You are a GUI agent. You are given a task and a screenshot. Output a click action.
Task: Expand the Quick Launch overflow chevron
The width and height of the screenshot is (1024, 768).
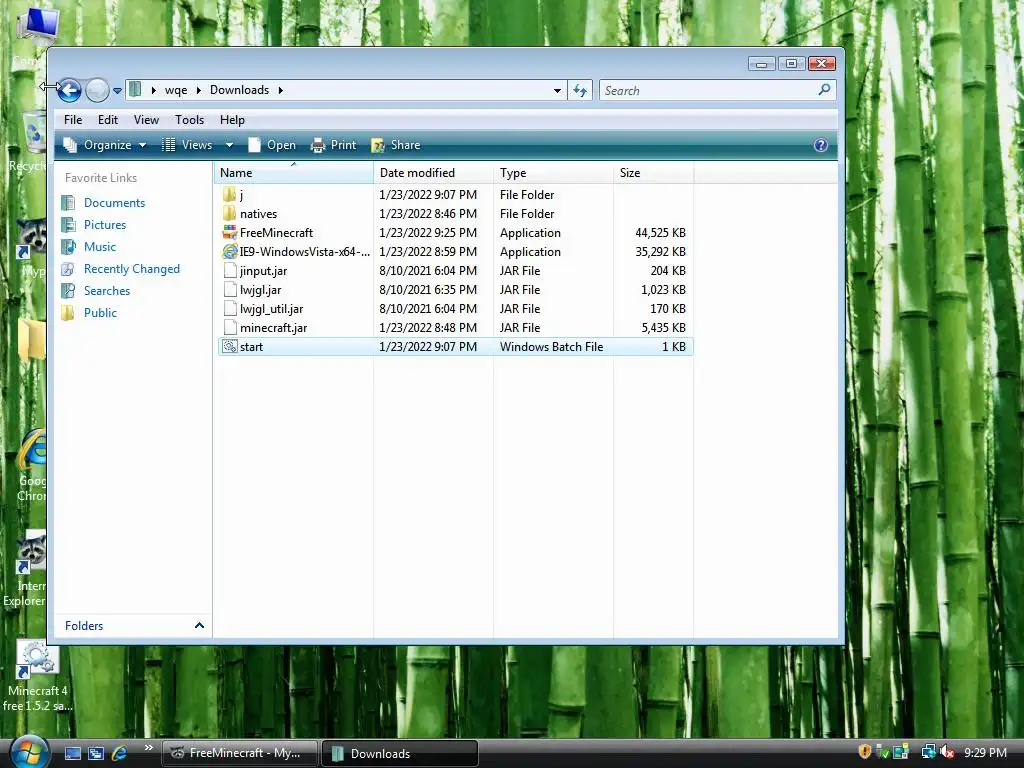[x=148, y=748]
